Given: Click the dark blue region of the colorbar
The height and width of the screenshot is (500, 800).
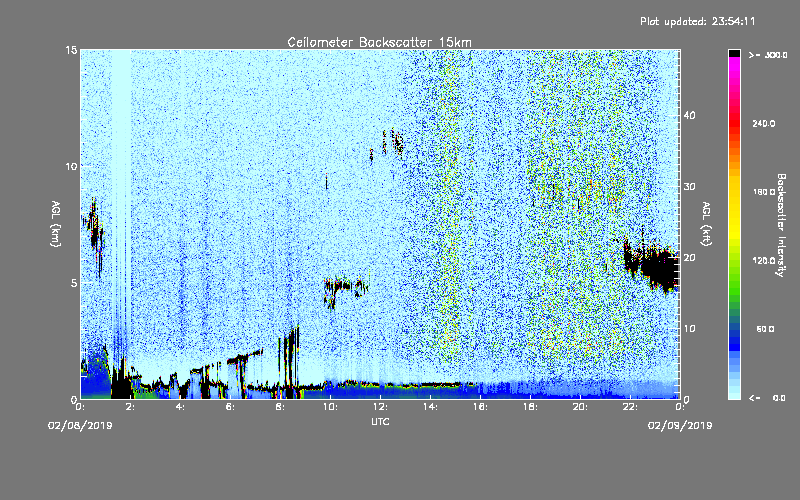Looking at the screenshot, I should [x=734, y=339].
